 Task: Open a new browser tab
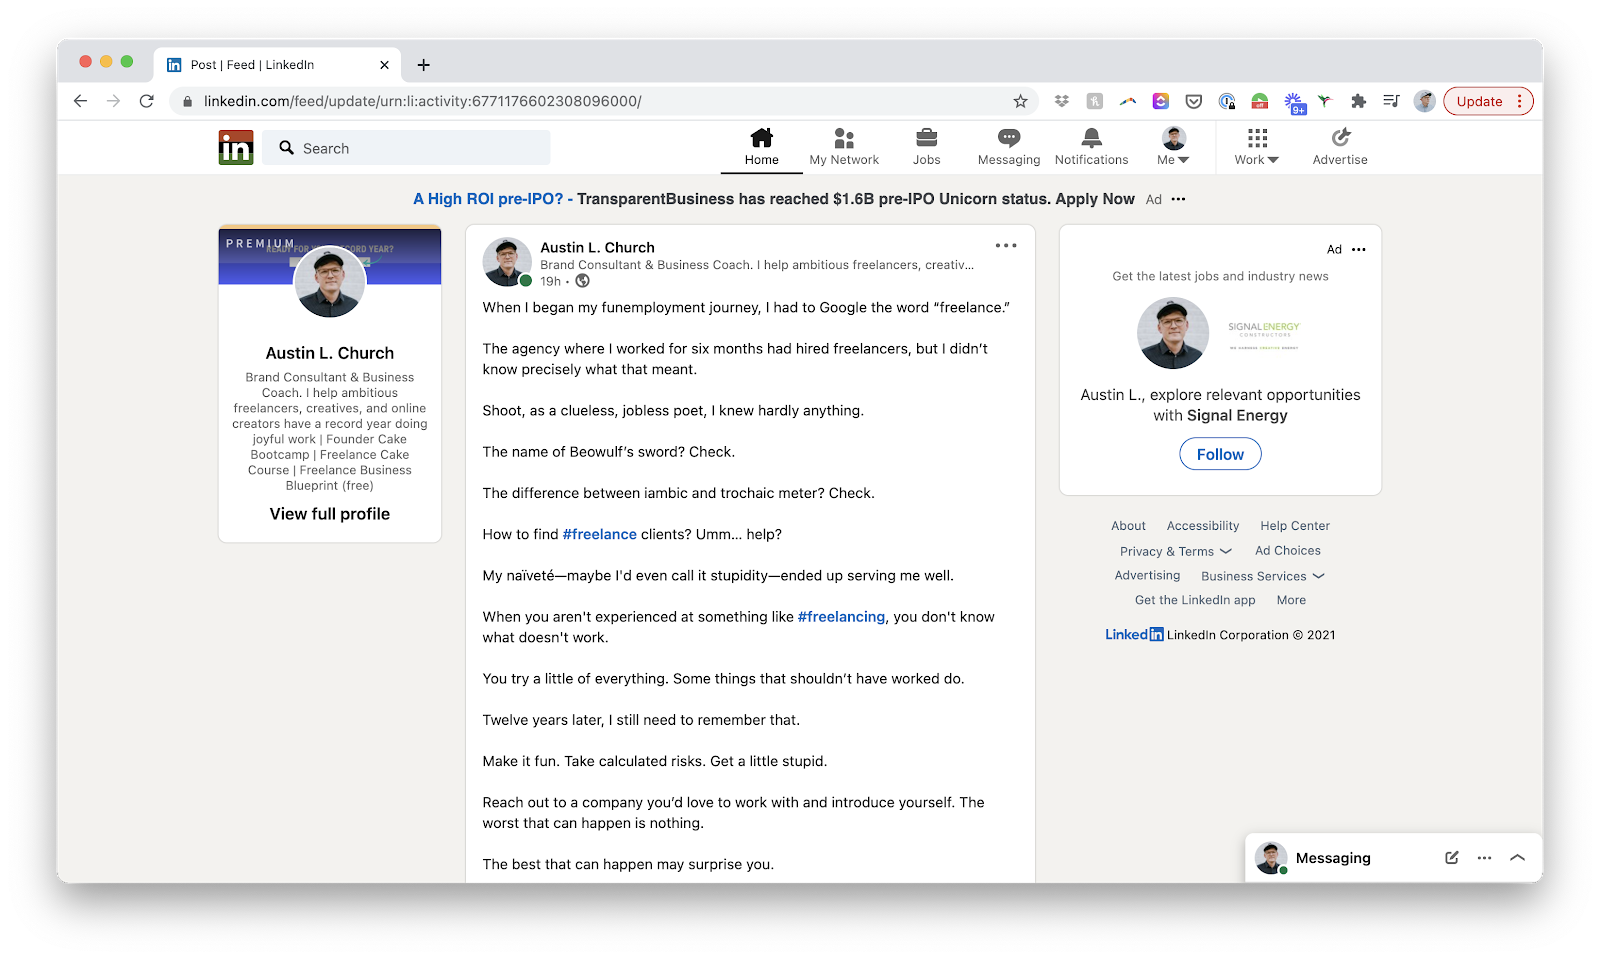pos(424,65)
